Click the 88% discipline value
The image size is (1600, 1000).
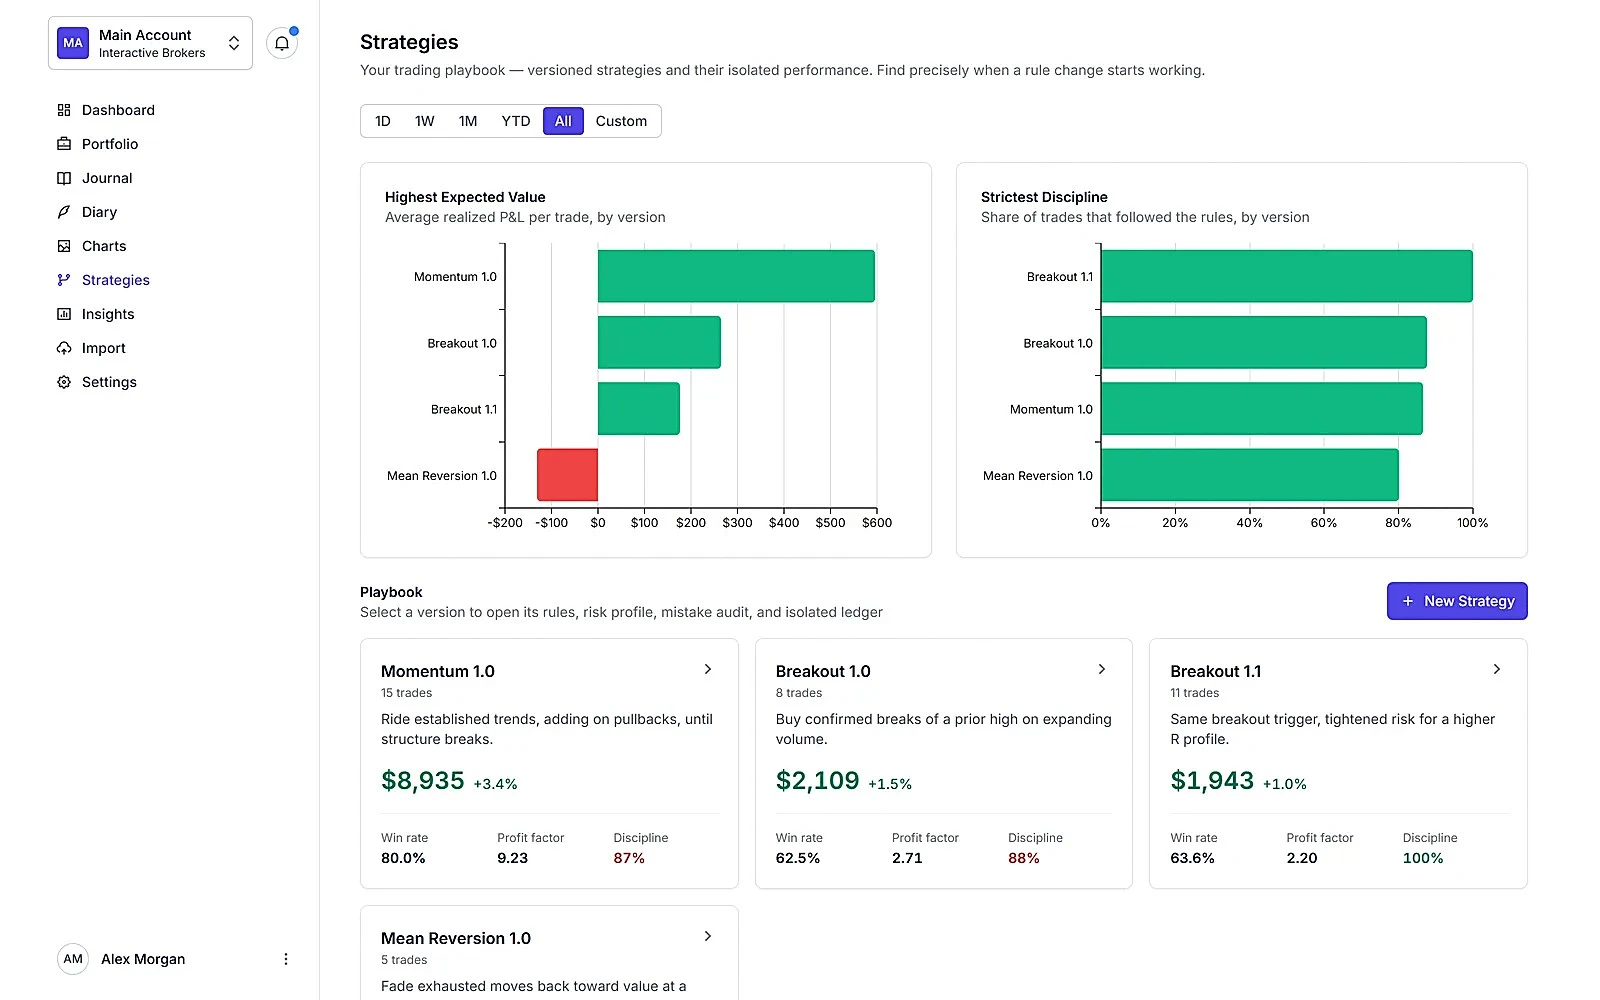(x=1024, y=858)
